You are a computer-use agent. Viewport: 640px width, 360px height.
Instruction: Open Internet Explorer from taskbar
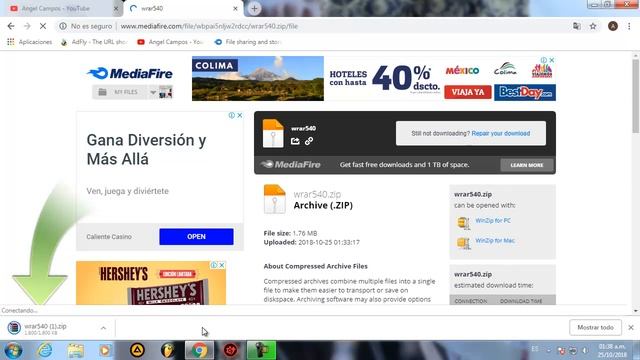tap(45, 351)
